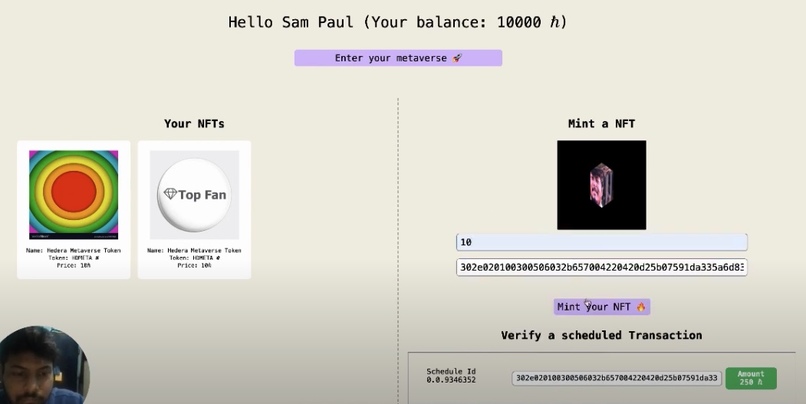Click the Mint a NFT heading

[601, 123]
